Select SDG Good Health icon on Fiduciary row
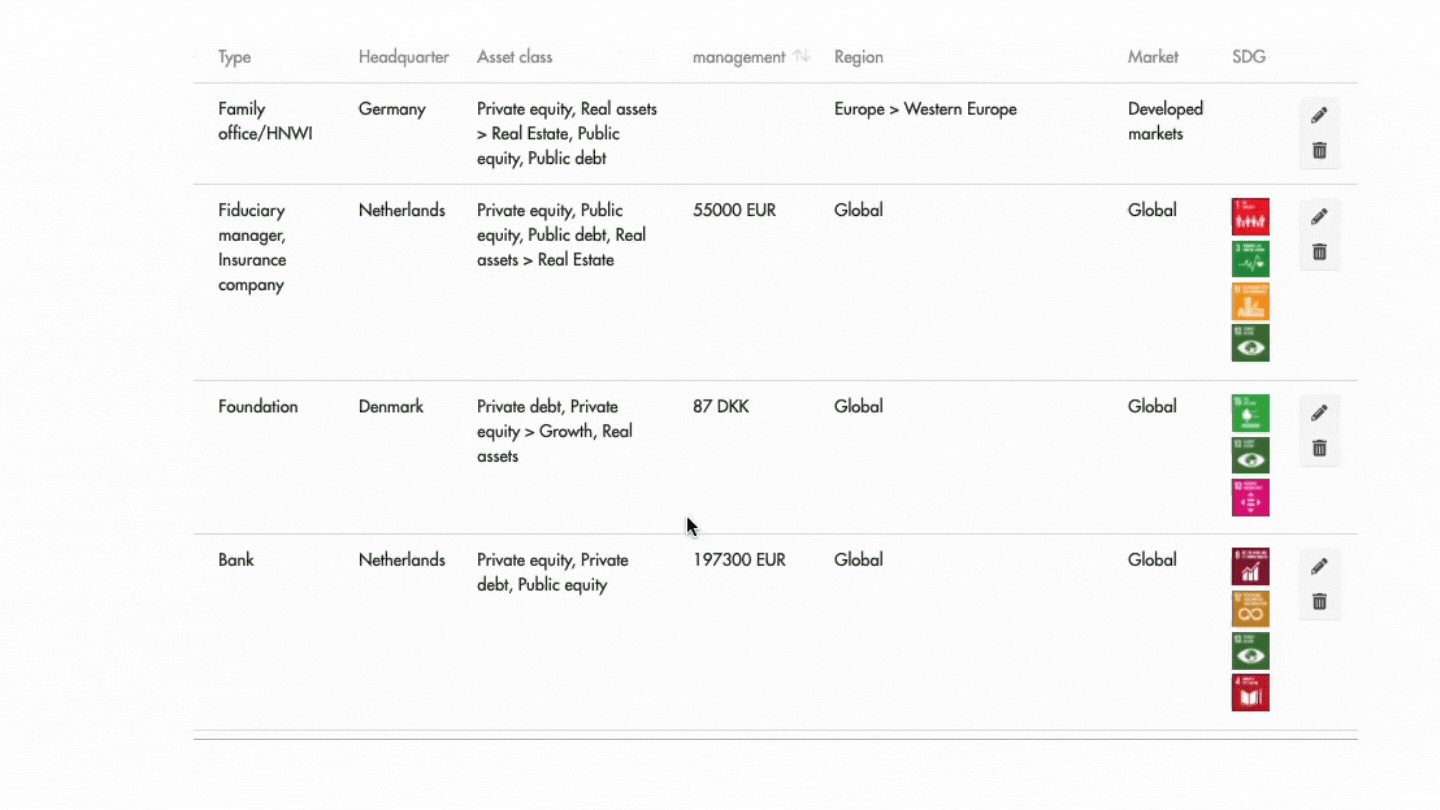1440x810 pixels. coord(1250,258)
